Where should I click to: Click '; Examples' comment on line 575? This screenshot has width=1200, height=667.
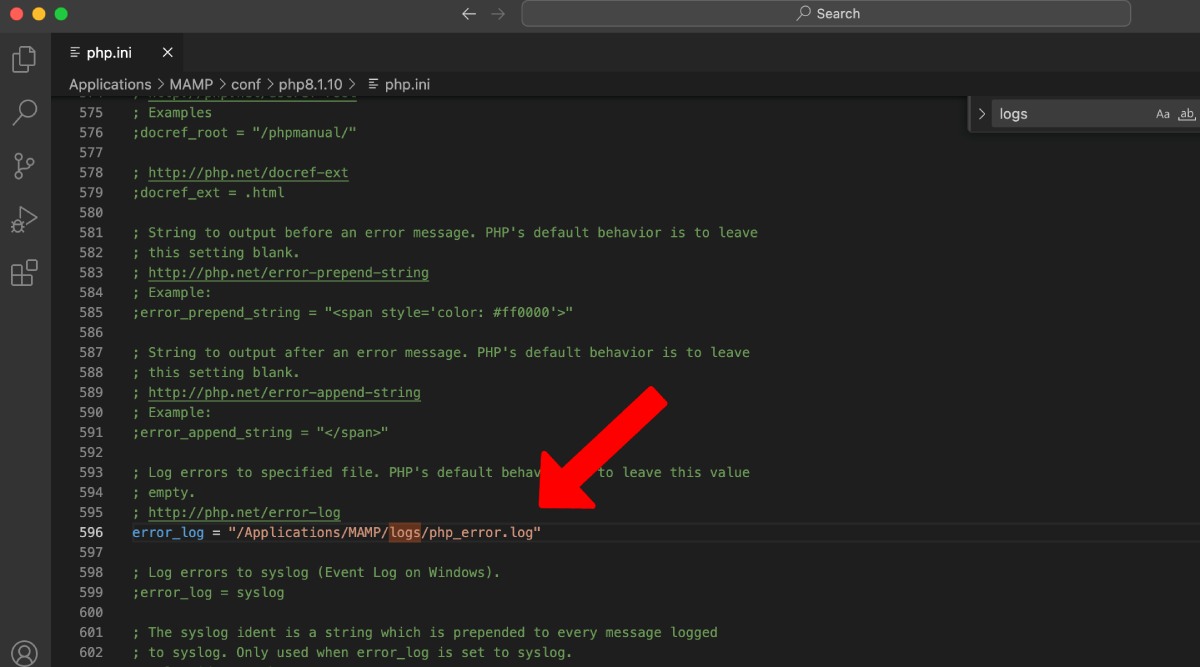click(x=172, y=112)
